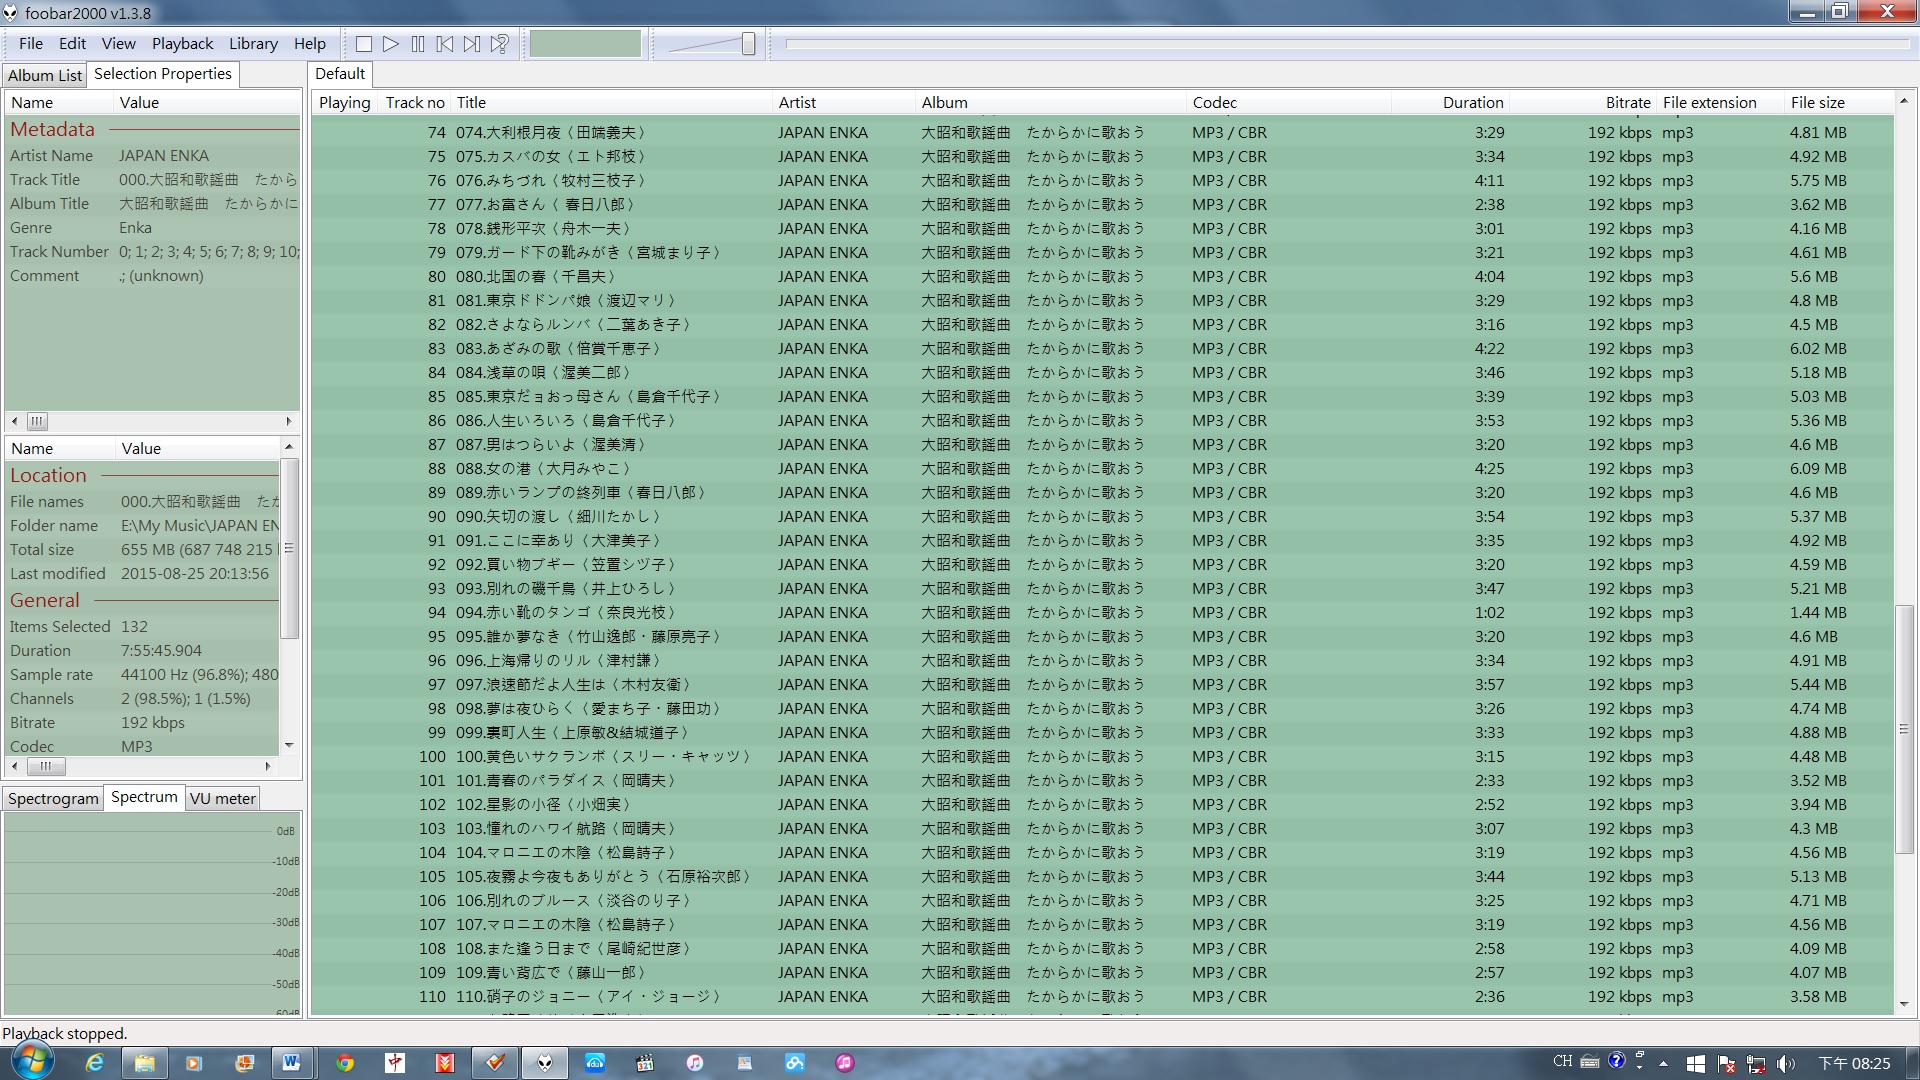
Task: Click the Previous Track button
Action: pos(446,45)
